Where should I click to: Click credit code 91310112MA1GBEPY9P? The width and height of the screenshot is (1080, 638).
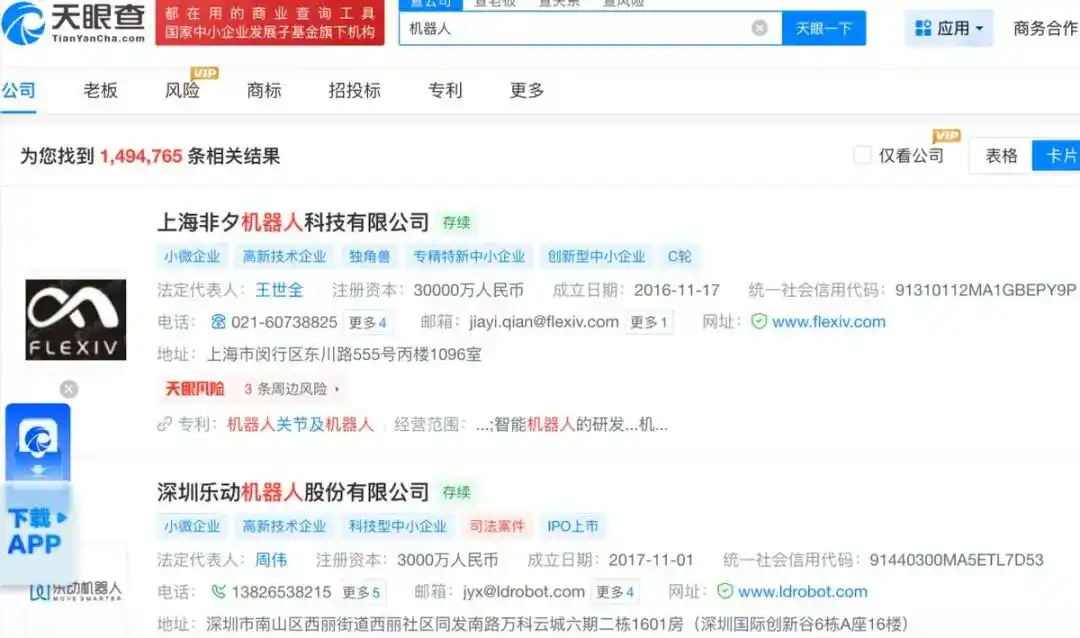pyautogui.click(x=986, y=290)
